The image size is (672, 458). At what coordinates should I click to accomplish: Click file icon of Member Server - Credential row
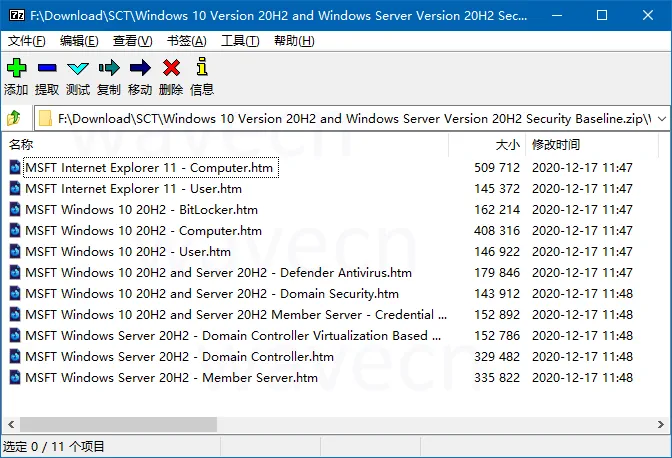(x=15, y=314)
